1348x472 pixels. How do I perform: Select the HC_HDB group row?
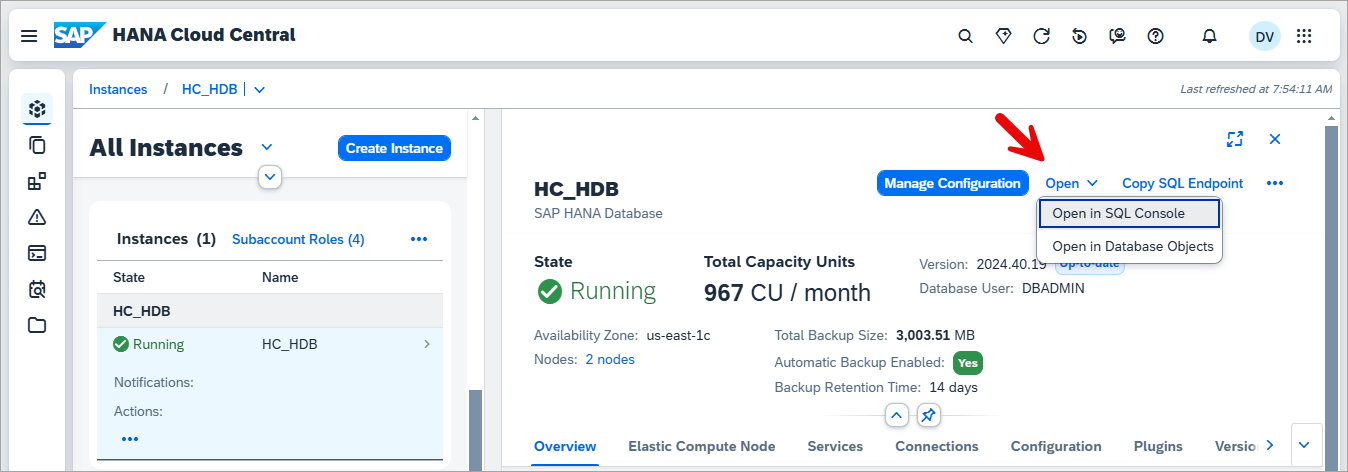point(270,311)
